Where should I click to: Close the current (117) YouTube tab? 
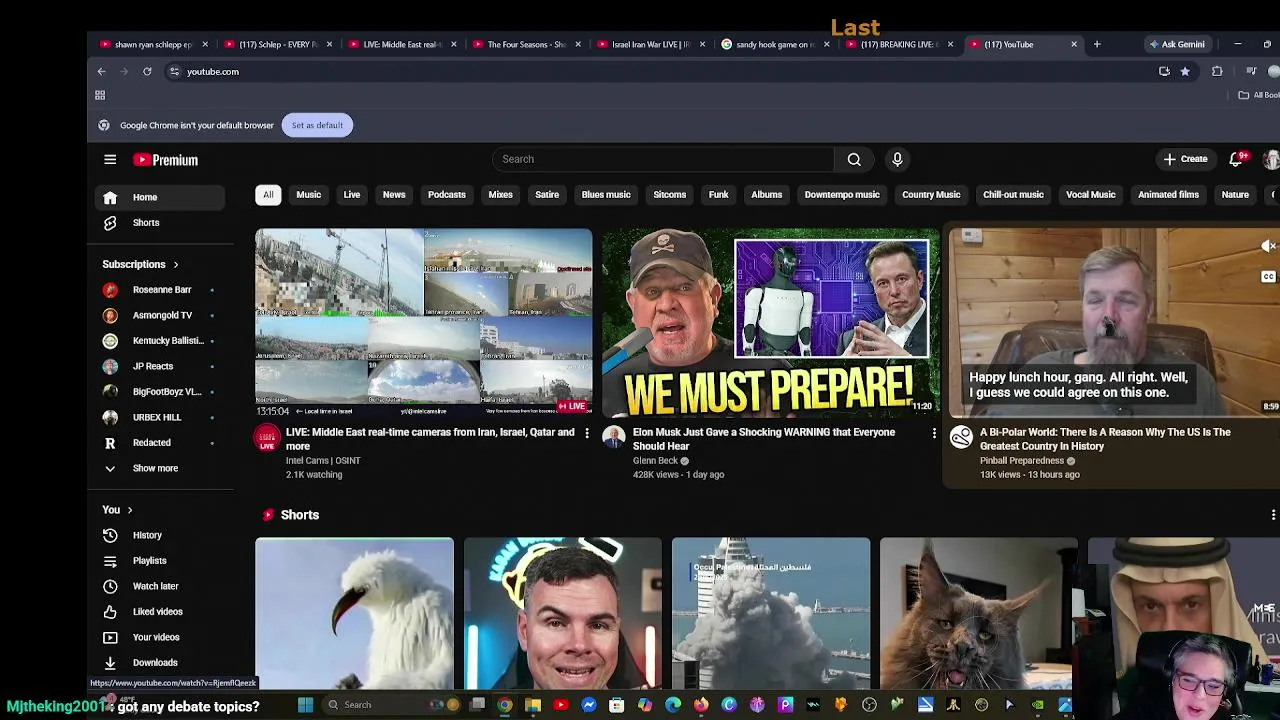[1074, 44]
